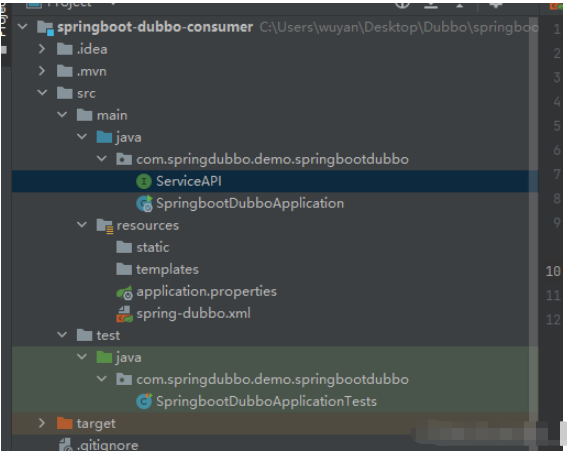Collapse the com.springdubbo.demo.springbootdubbo package under test
This screenshot has width=567, height=453.
tap(102, 379)
